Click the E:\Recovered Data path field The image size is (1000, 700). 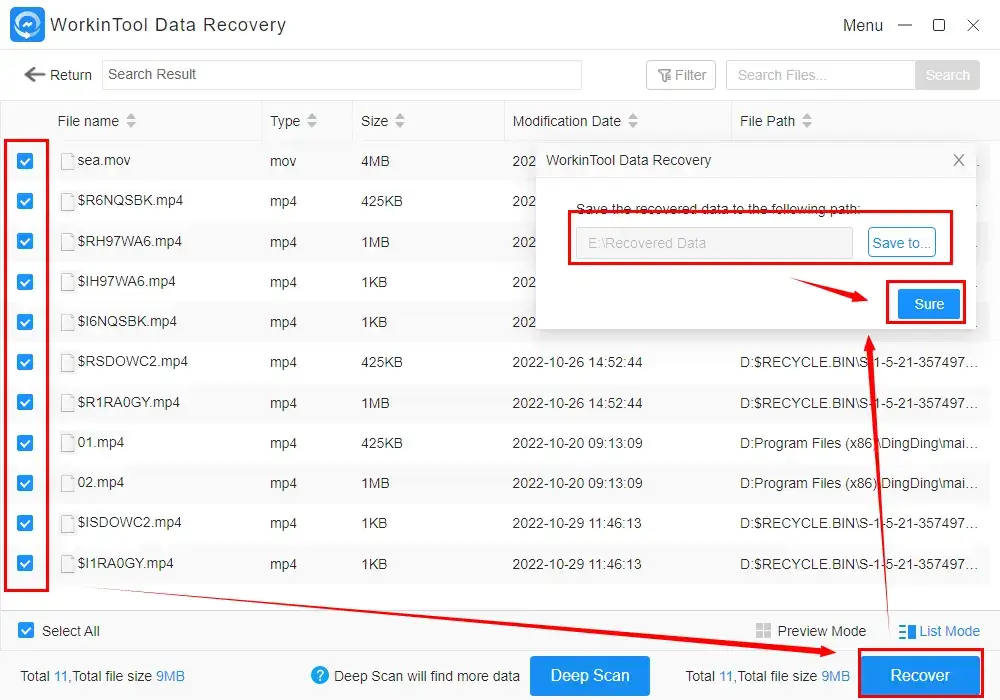point(714,243)
